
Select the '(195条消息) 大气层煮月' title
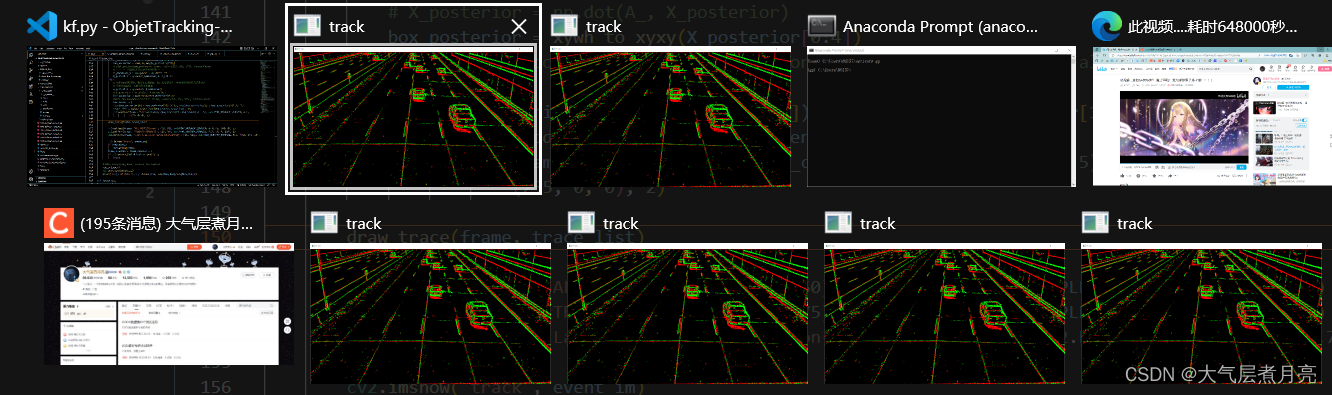(168, 223)
